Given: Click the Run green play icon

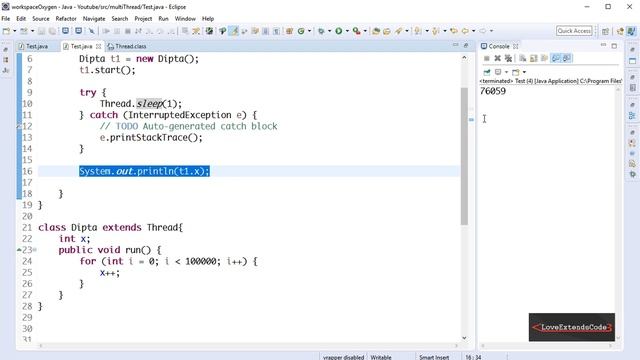Looking at the screenshot, I should click(x=339, y=31).
